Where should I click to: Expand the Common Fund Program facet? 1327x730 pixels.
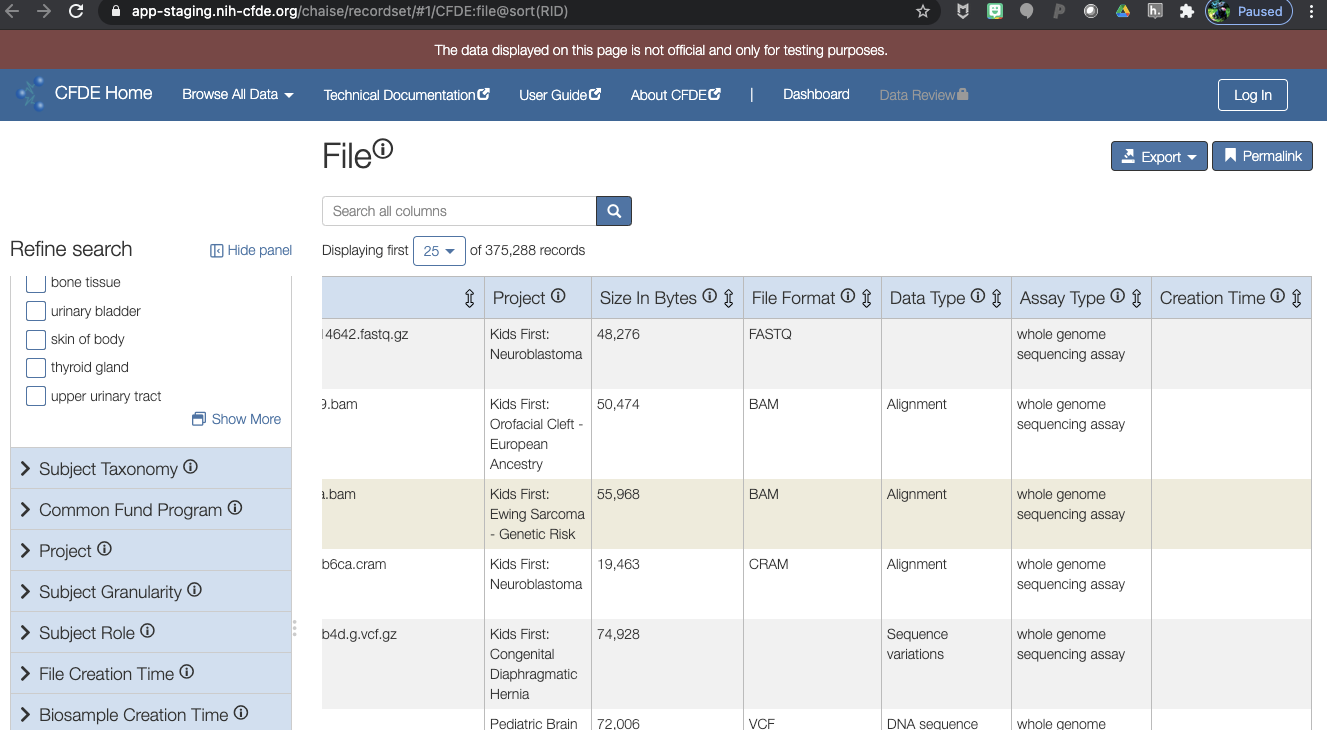point(151,510)
